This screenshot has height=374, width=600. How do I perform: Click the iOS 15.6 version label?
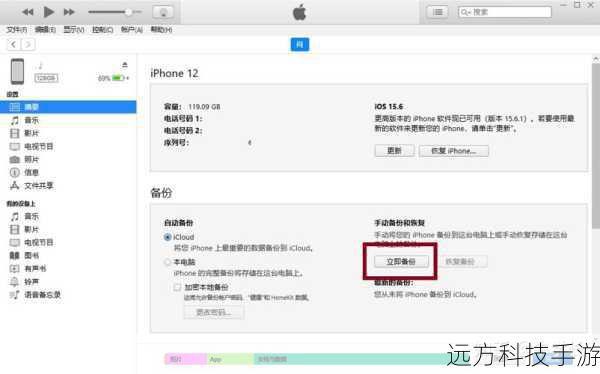click(x=388, y=106)
